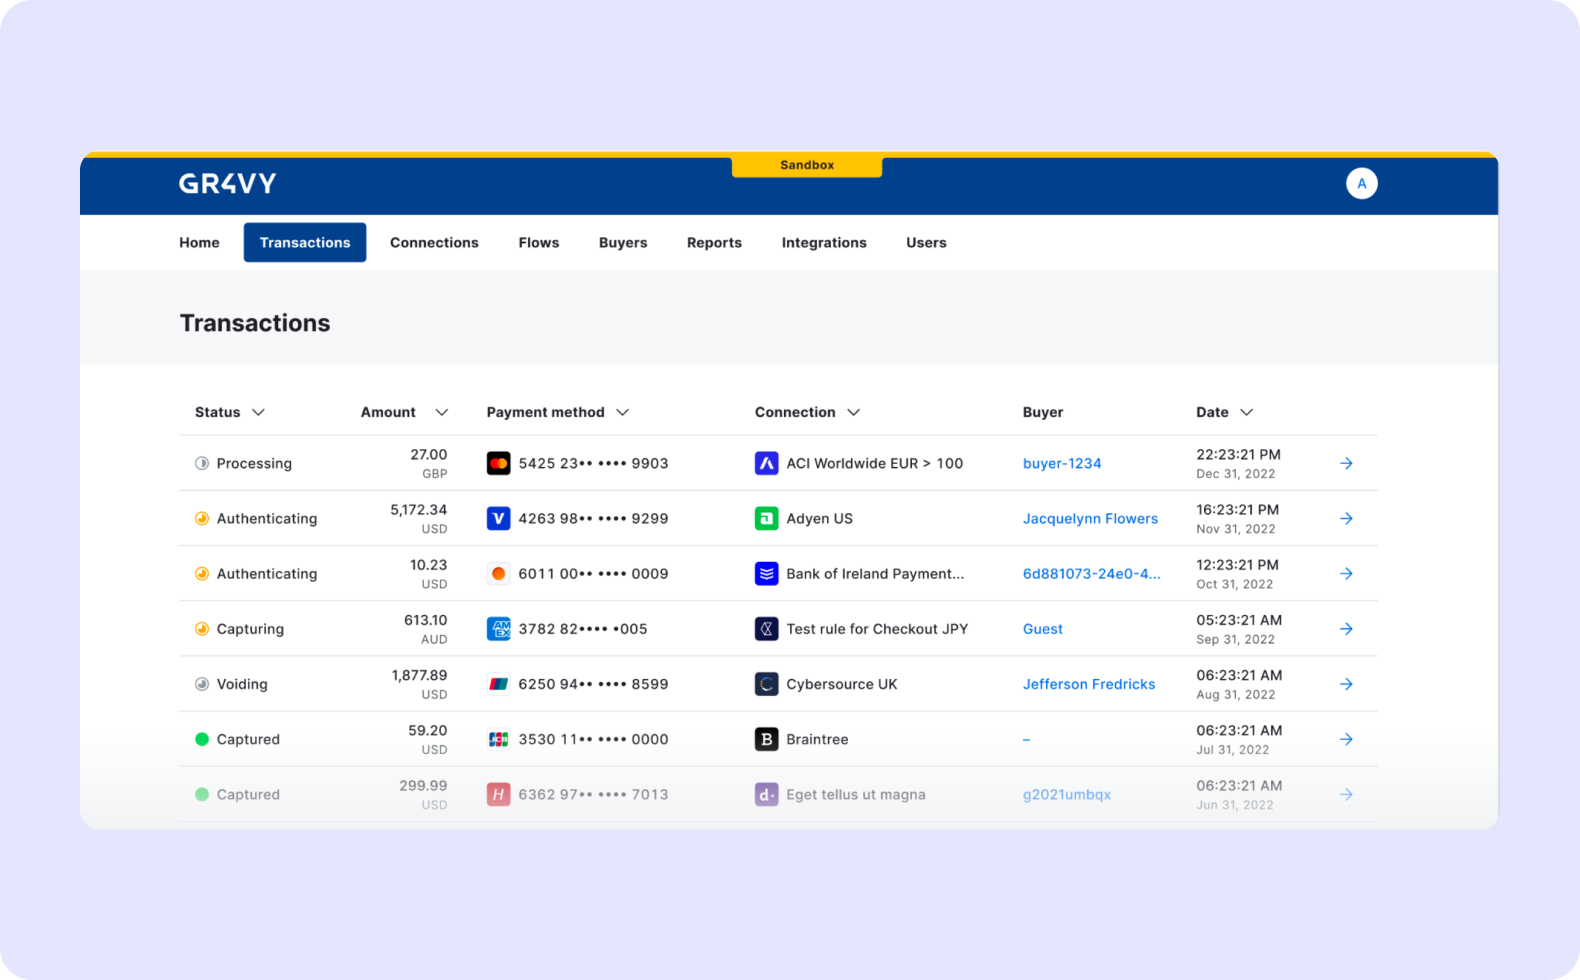
Task: Open the user avatar menu
Action: pos(1361,183)
